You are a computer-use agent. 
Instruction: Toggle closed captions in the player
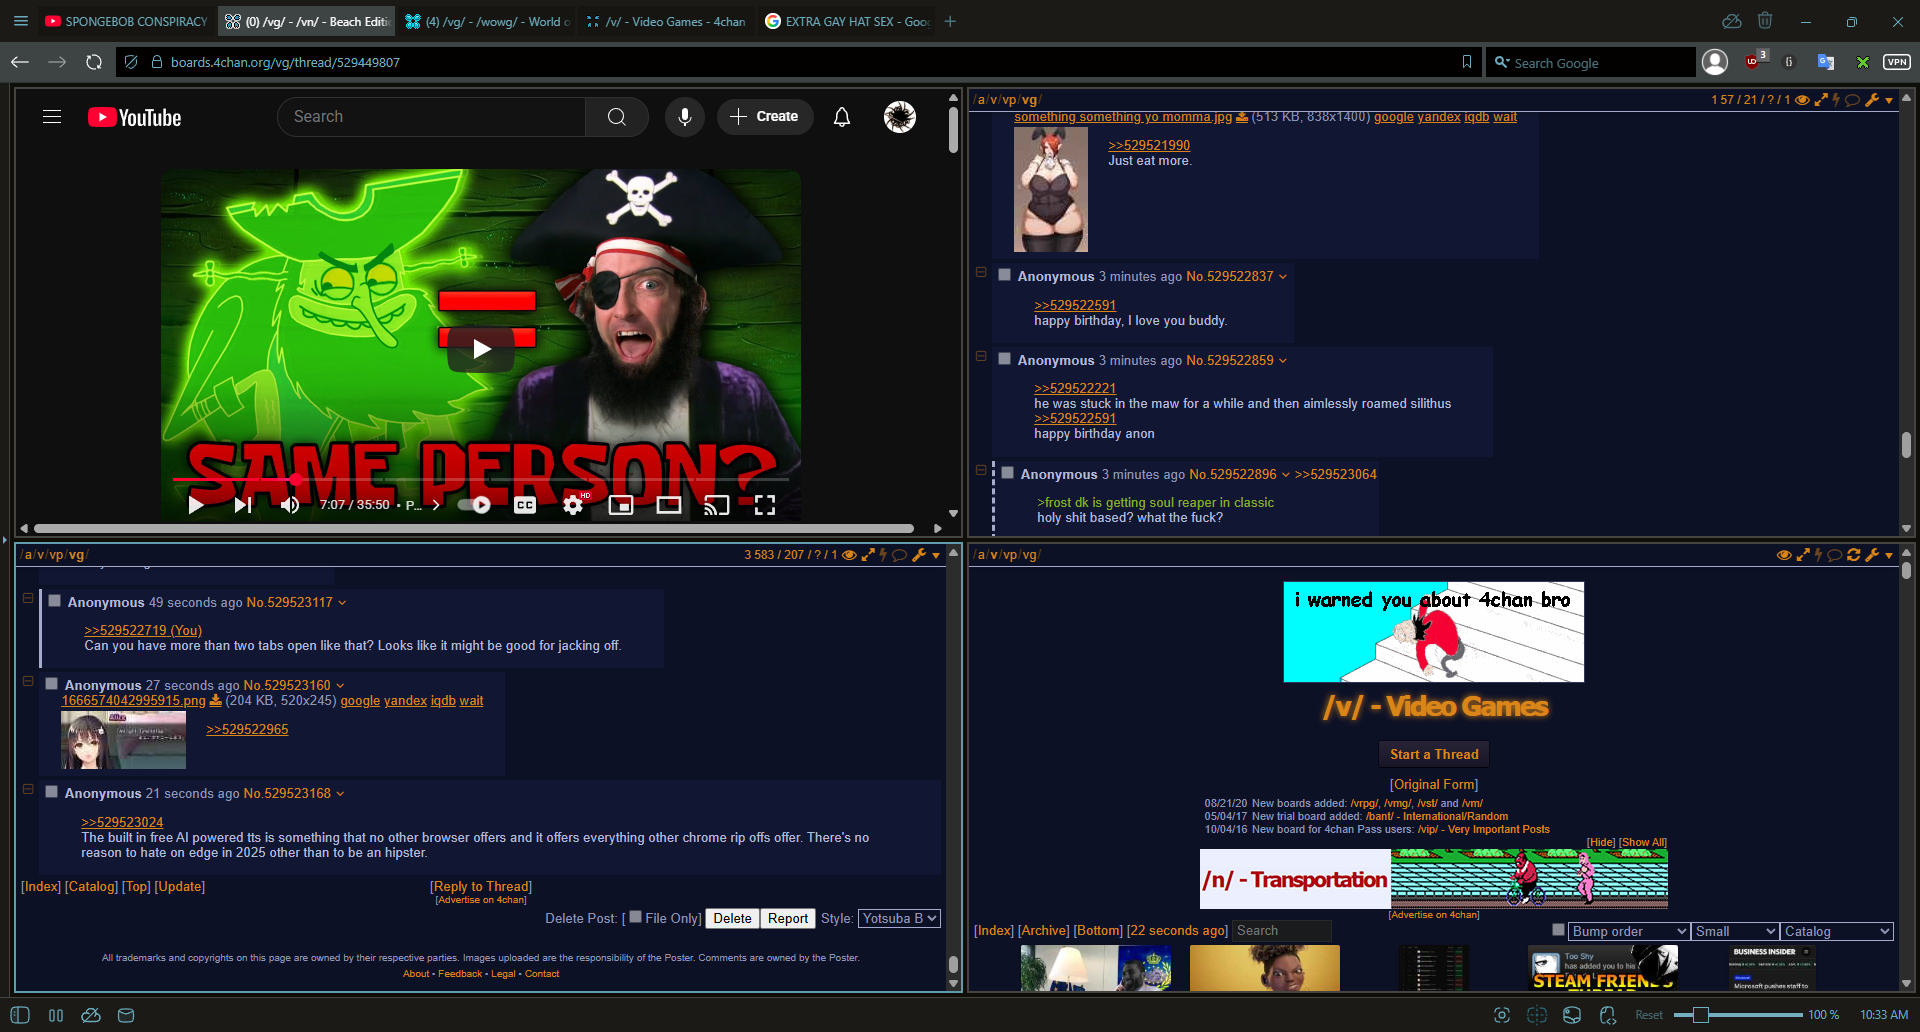coord(525,505)
